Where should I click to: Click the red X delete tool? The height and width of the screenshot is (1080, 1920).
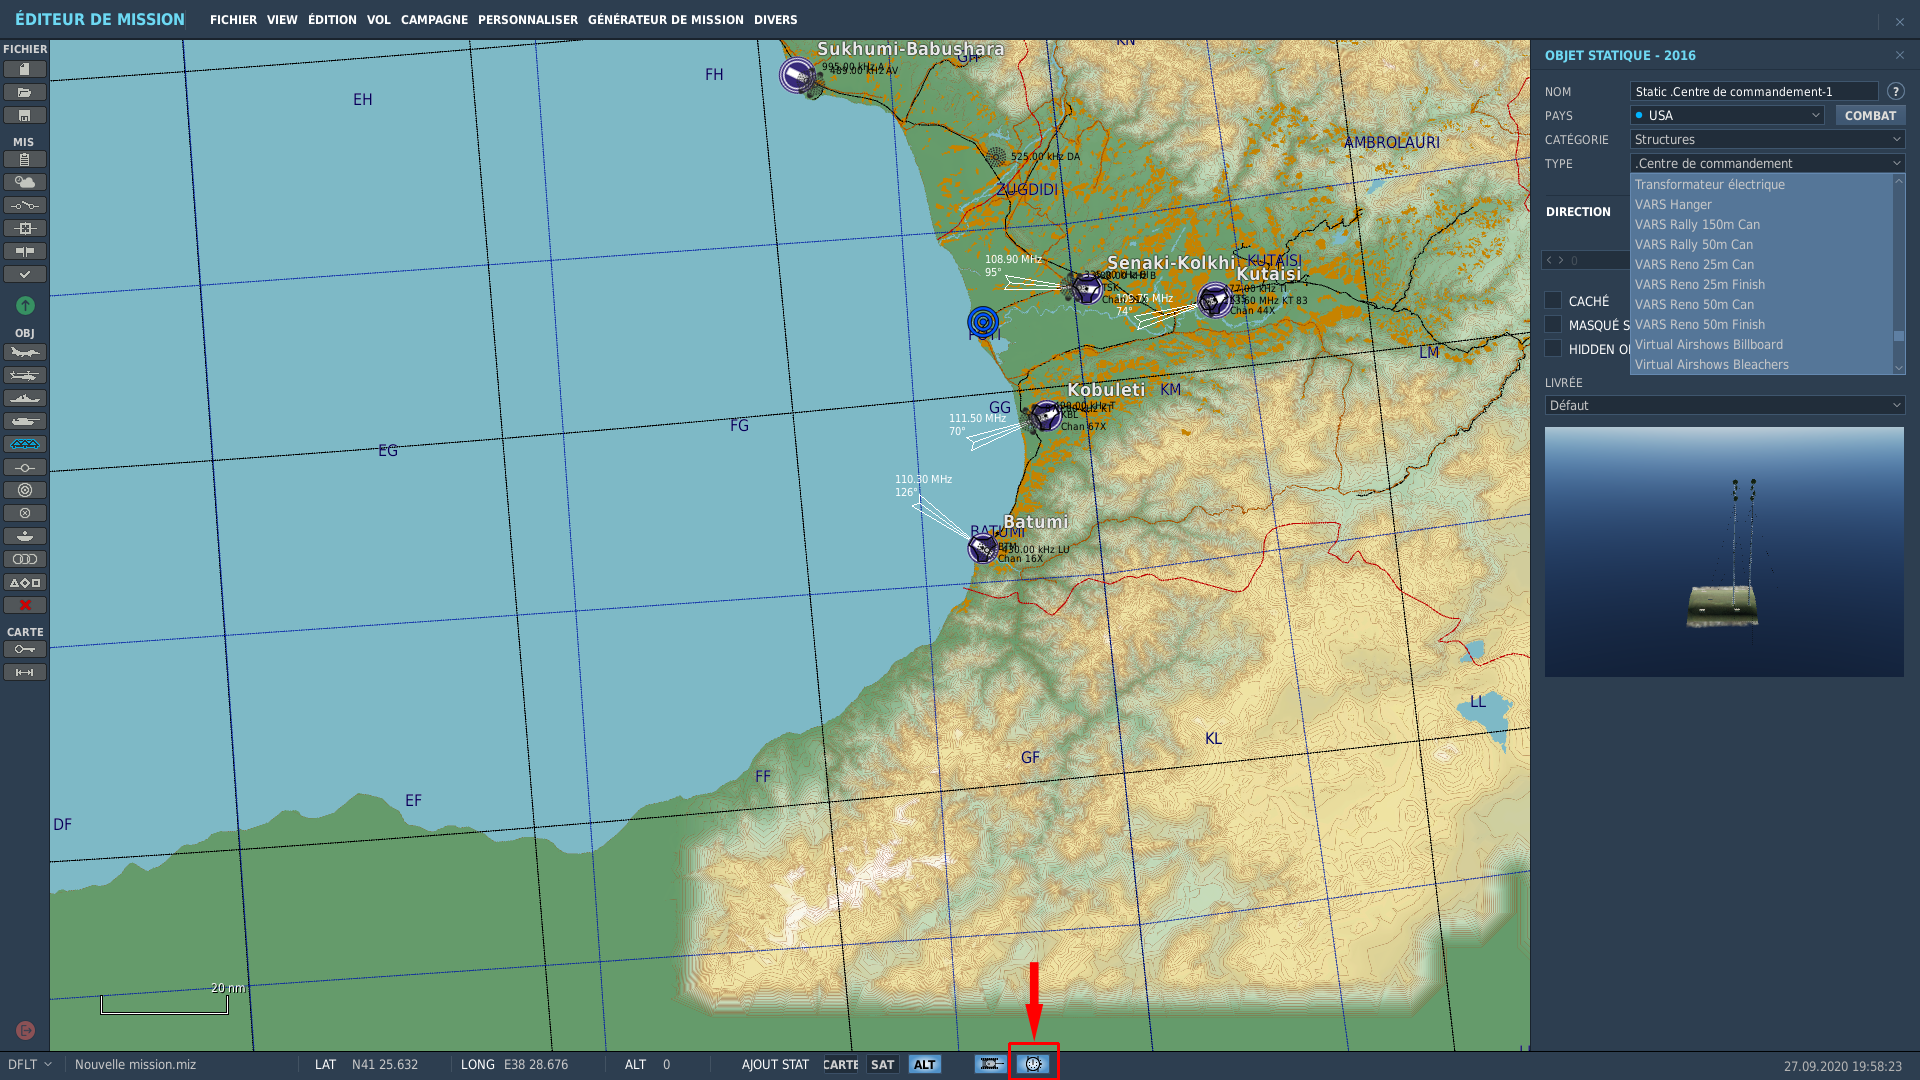(25, 605)
